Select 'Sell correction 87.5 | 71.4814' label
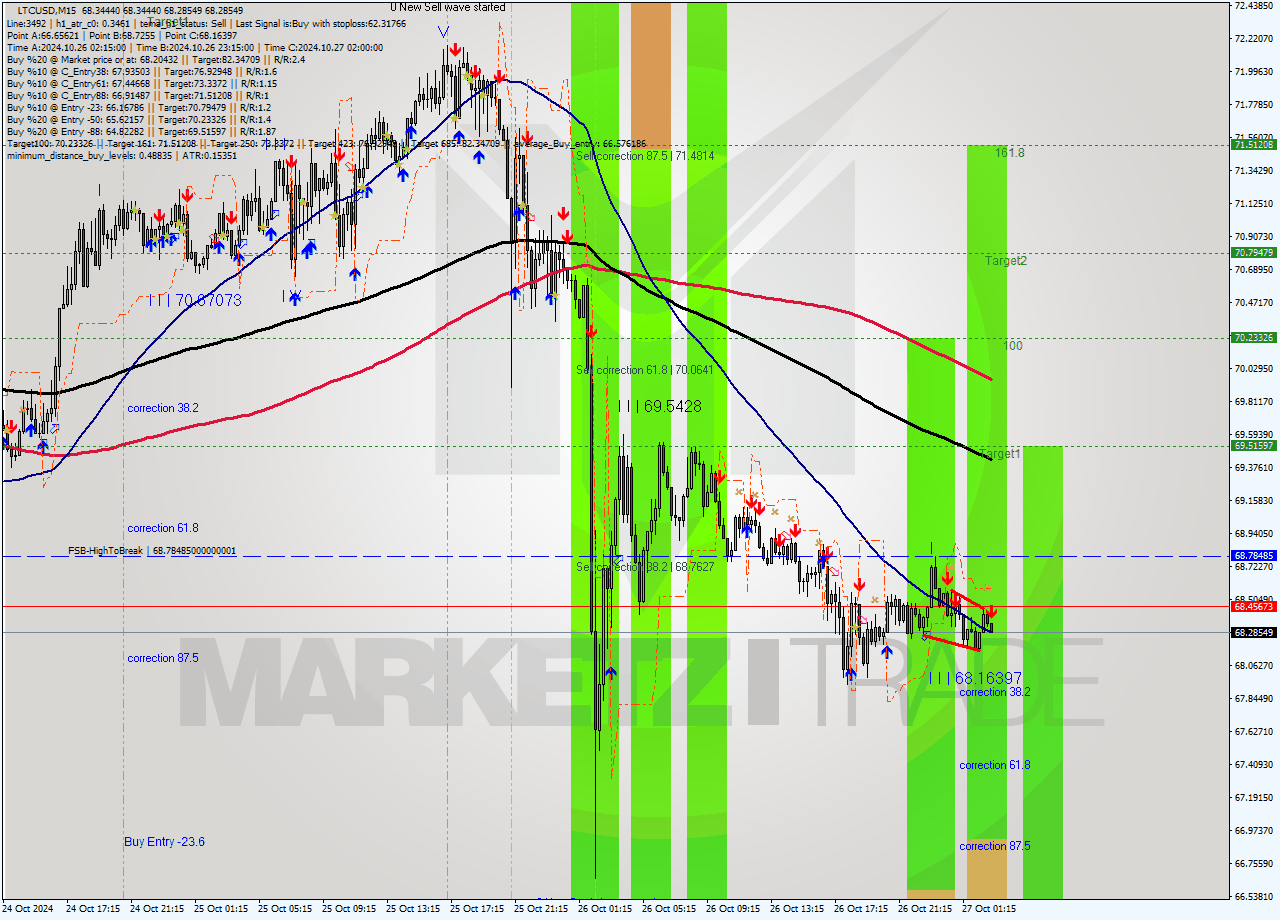 (x=645, y=156)
